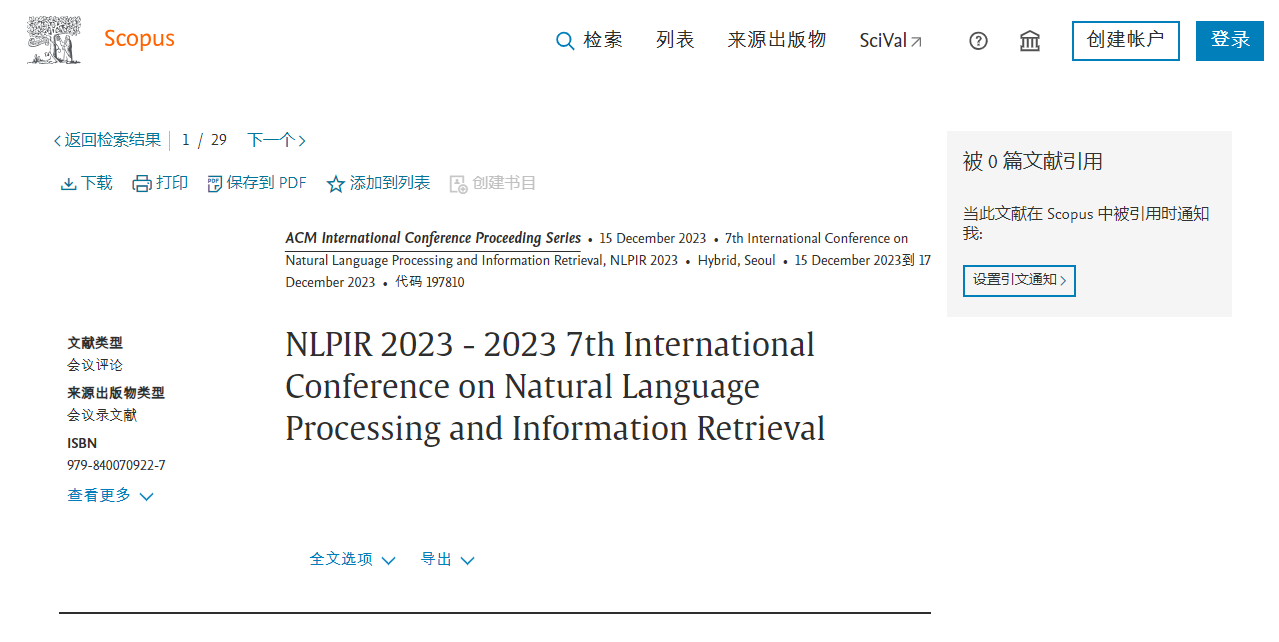Open ACM International Conference Proceeding Series link
The image size is (1279, 642).
point(433,239)
